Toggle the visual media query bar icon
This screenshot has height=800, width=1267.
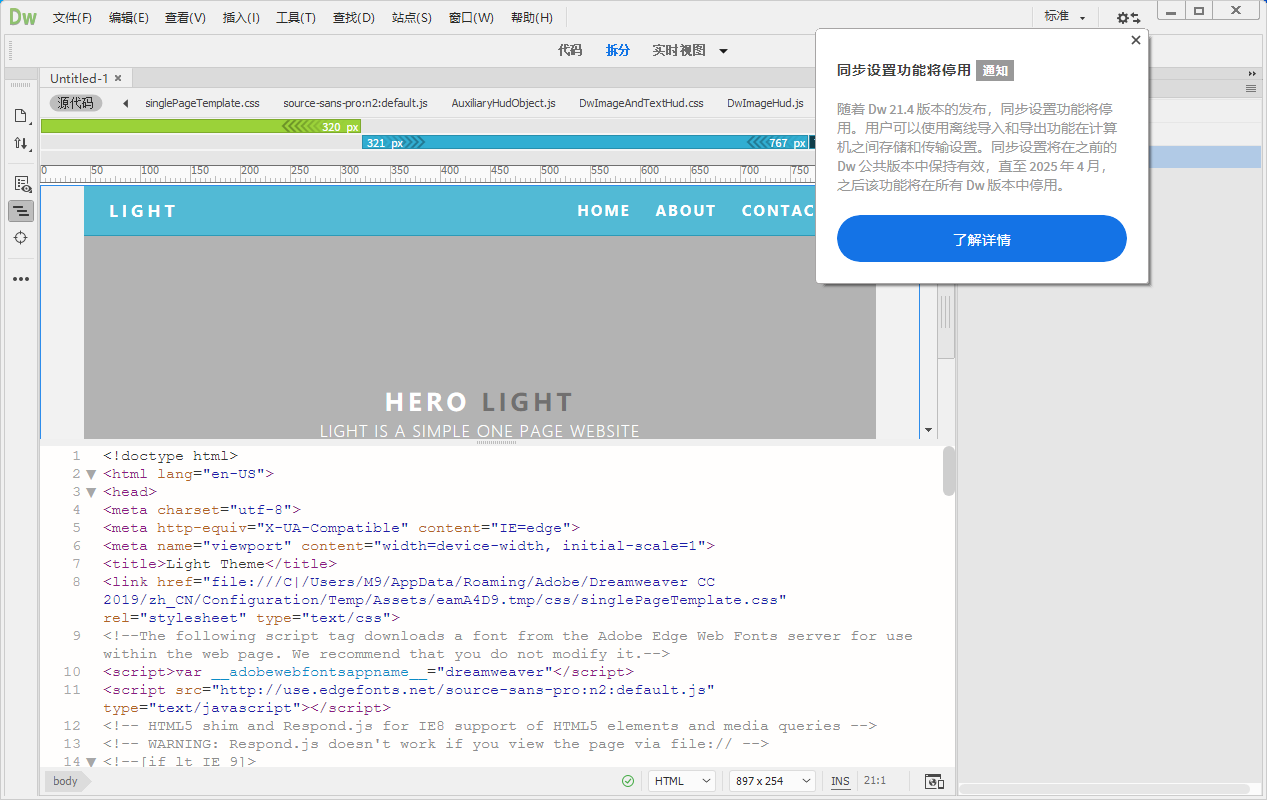click(x=21, y=211)
